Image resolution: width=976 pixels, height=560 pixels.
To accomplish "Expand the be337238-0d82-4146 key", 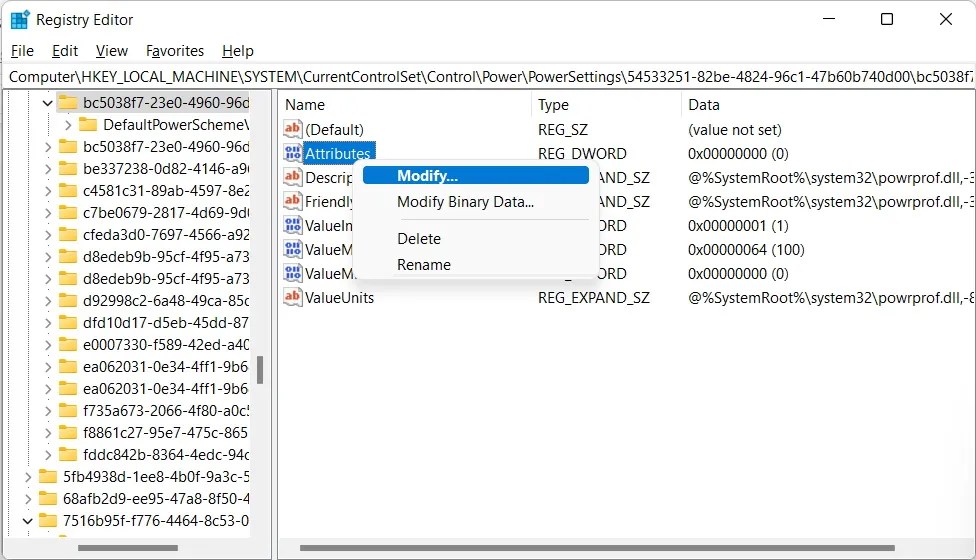I will click(x=48, y=169).
